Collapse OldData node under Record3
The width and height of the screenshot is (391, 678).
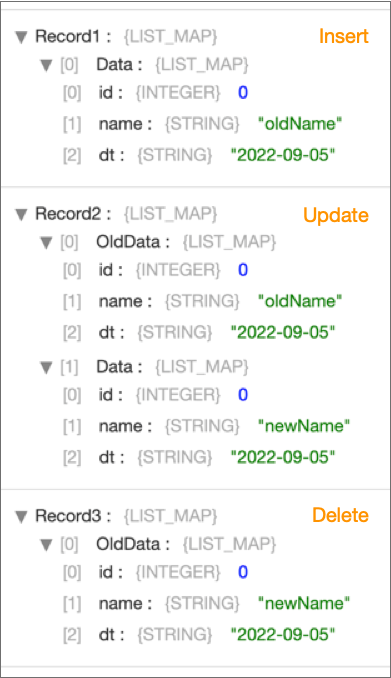point(46,545)
